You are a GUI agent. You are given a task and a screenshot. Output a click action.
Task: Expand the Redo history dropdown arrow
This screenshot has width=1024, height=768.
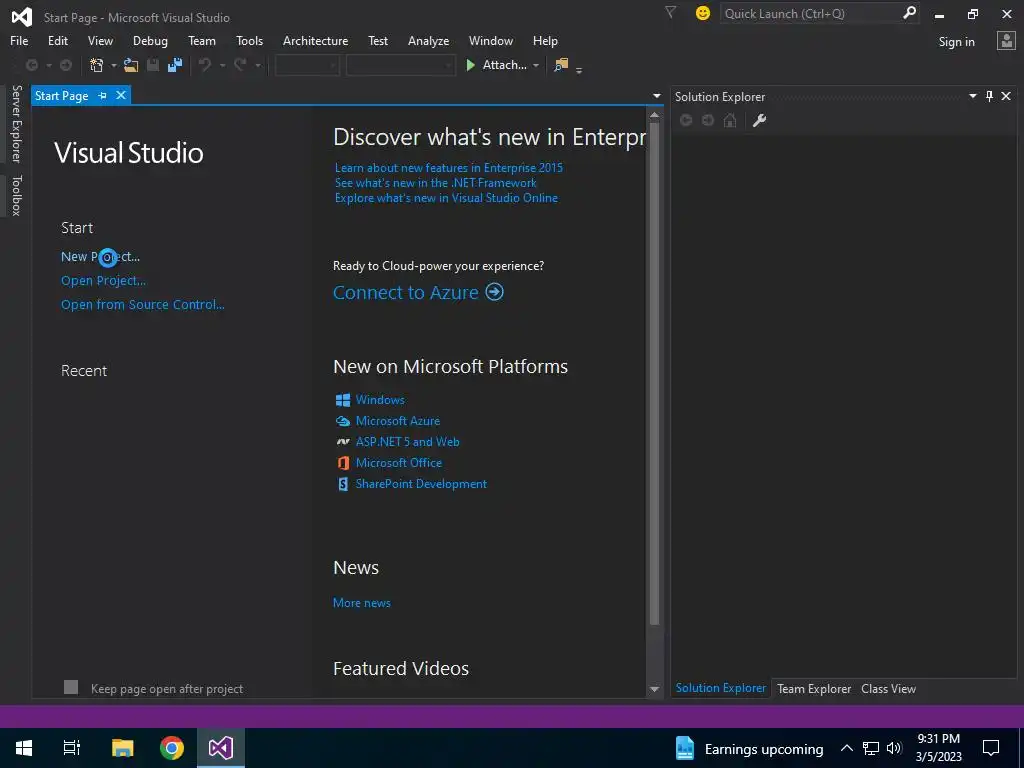point(258,65)
